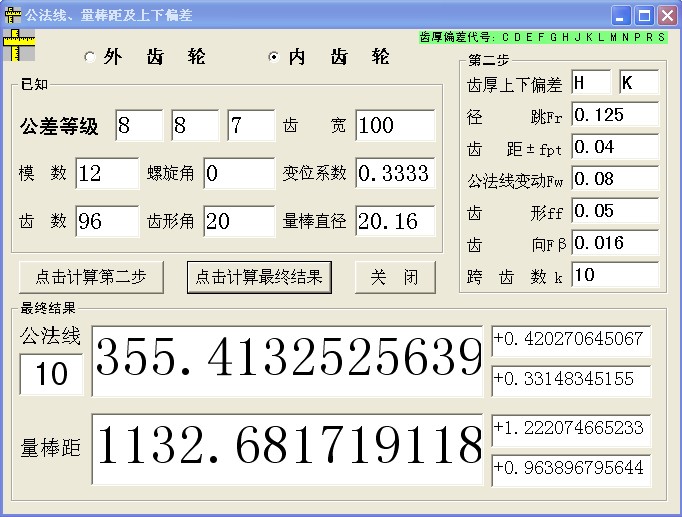This screenshot has height=517, width=682.
Task: Click the 公法线 upper deviation +0.420270645067
Action: (571, 340)
